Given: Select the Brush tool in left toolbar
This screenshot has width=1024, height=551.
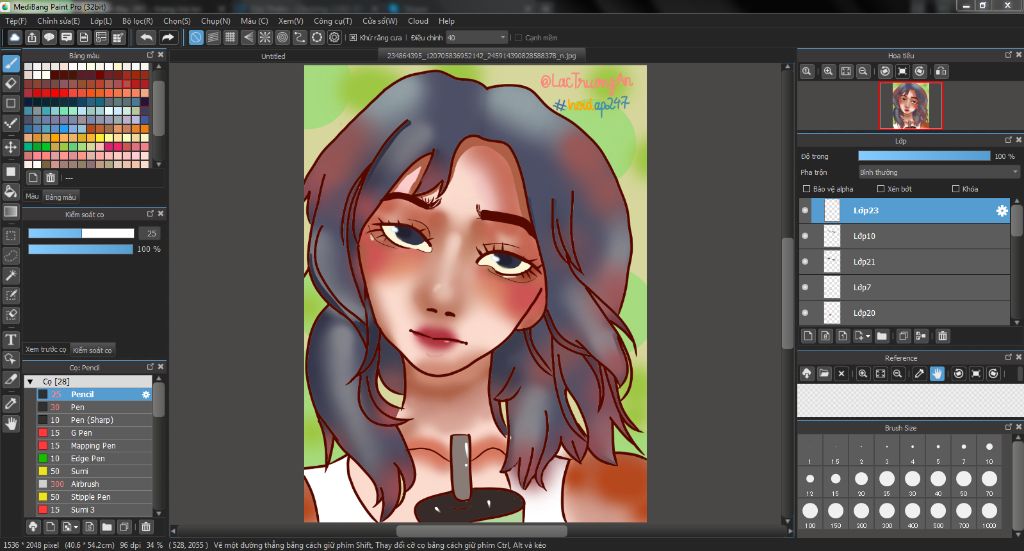Looking at the screenshot, I should (11, 64).
